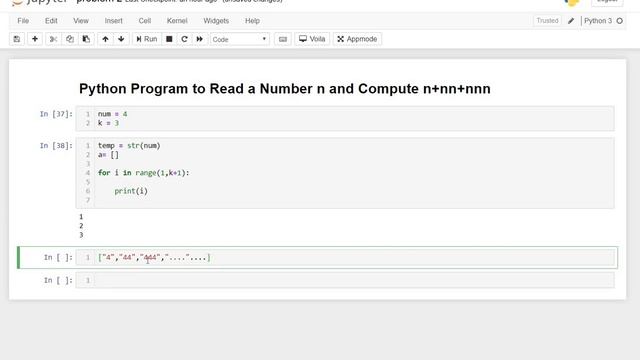Click the last empty code cell
The height and width of the screenshot is (360, 640).
coord(345,280)
